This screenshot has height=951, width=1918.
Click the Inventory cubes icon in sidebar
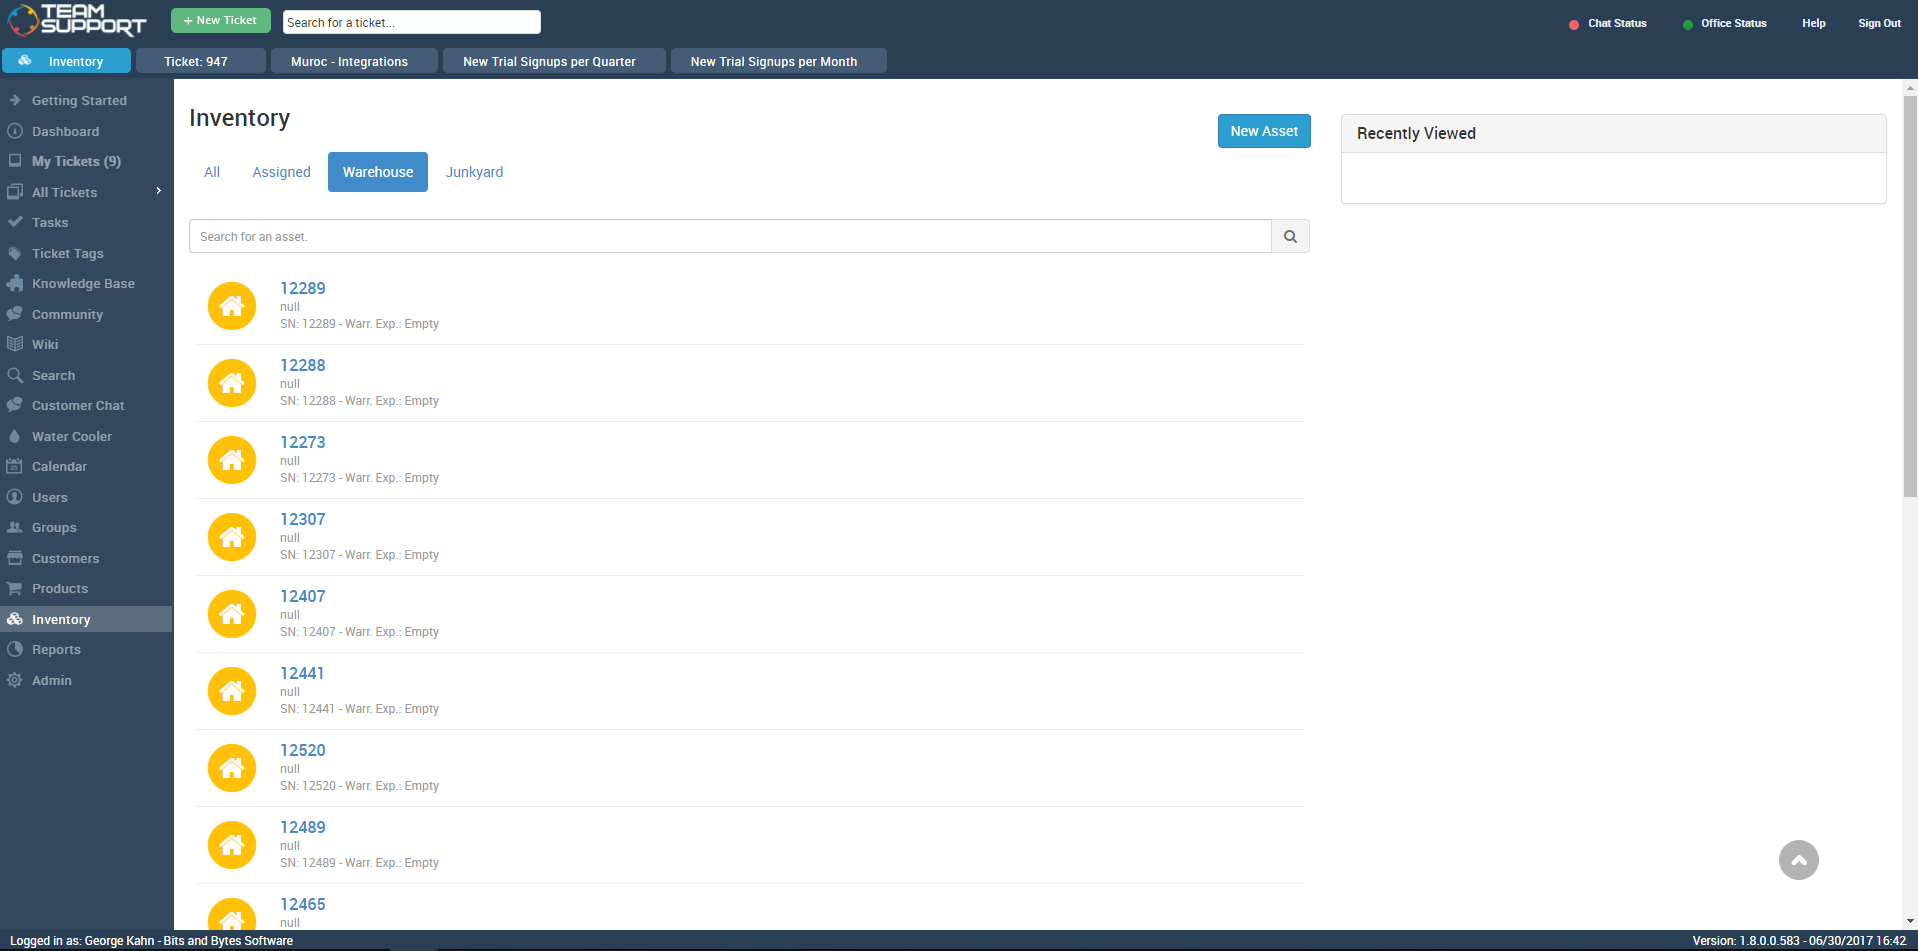15,619
